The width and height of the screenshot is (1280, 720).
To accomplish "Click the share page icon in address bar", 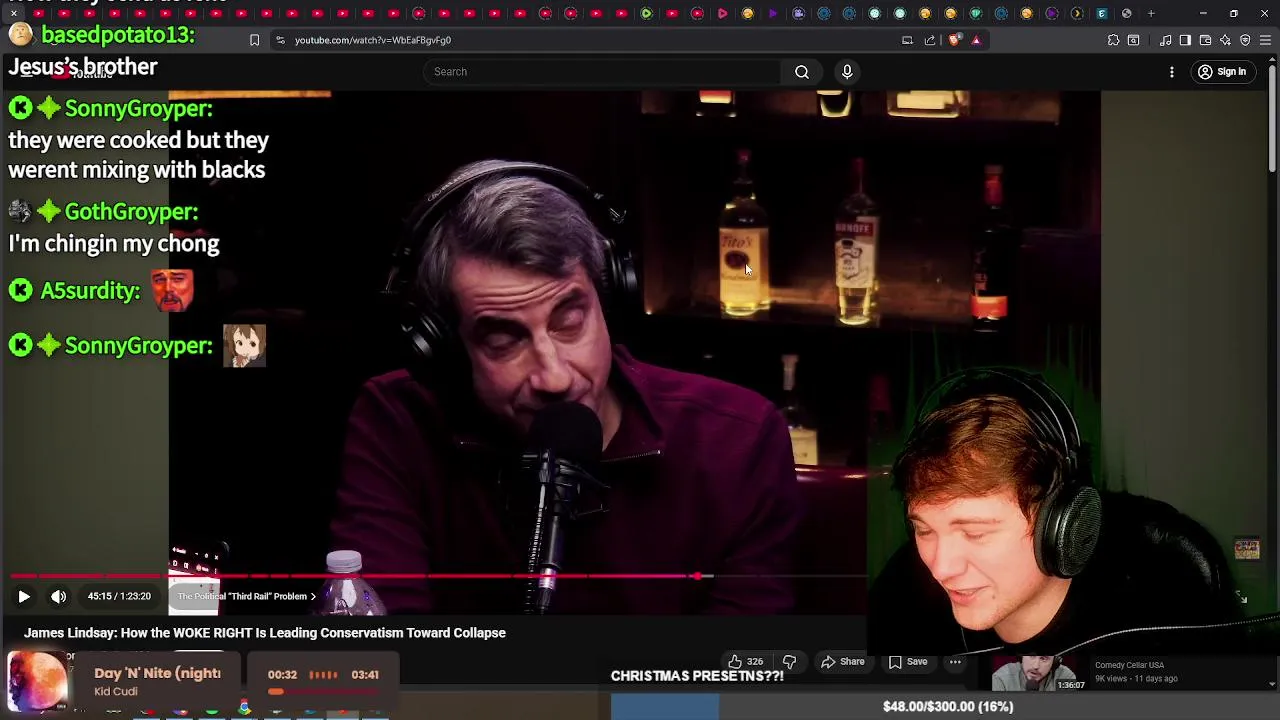I will tap(930, 40).
